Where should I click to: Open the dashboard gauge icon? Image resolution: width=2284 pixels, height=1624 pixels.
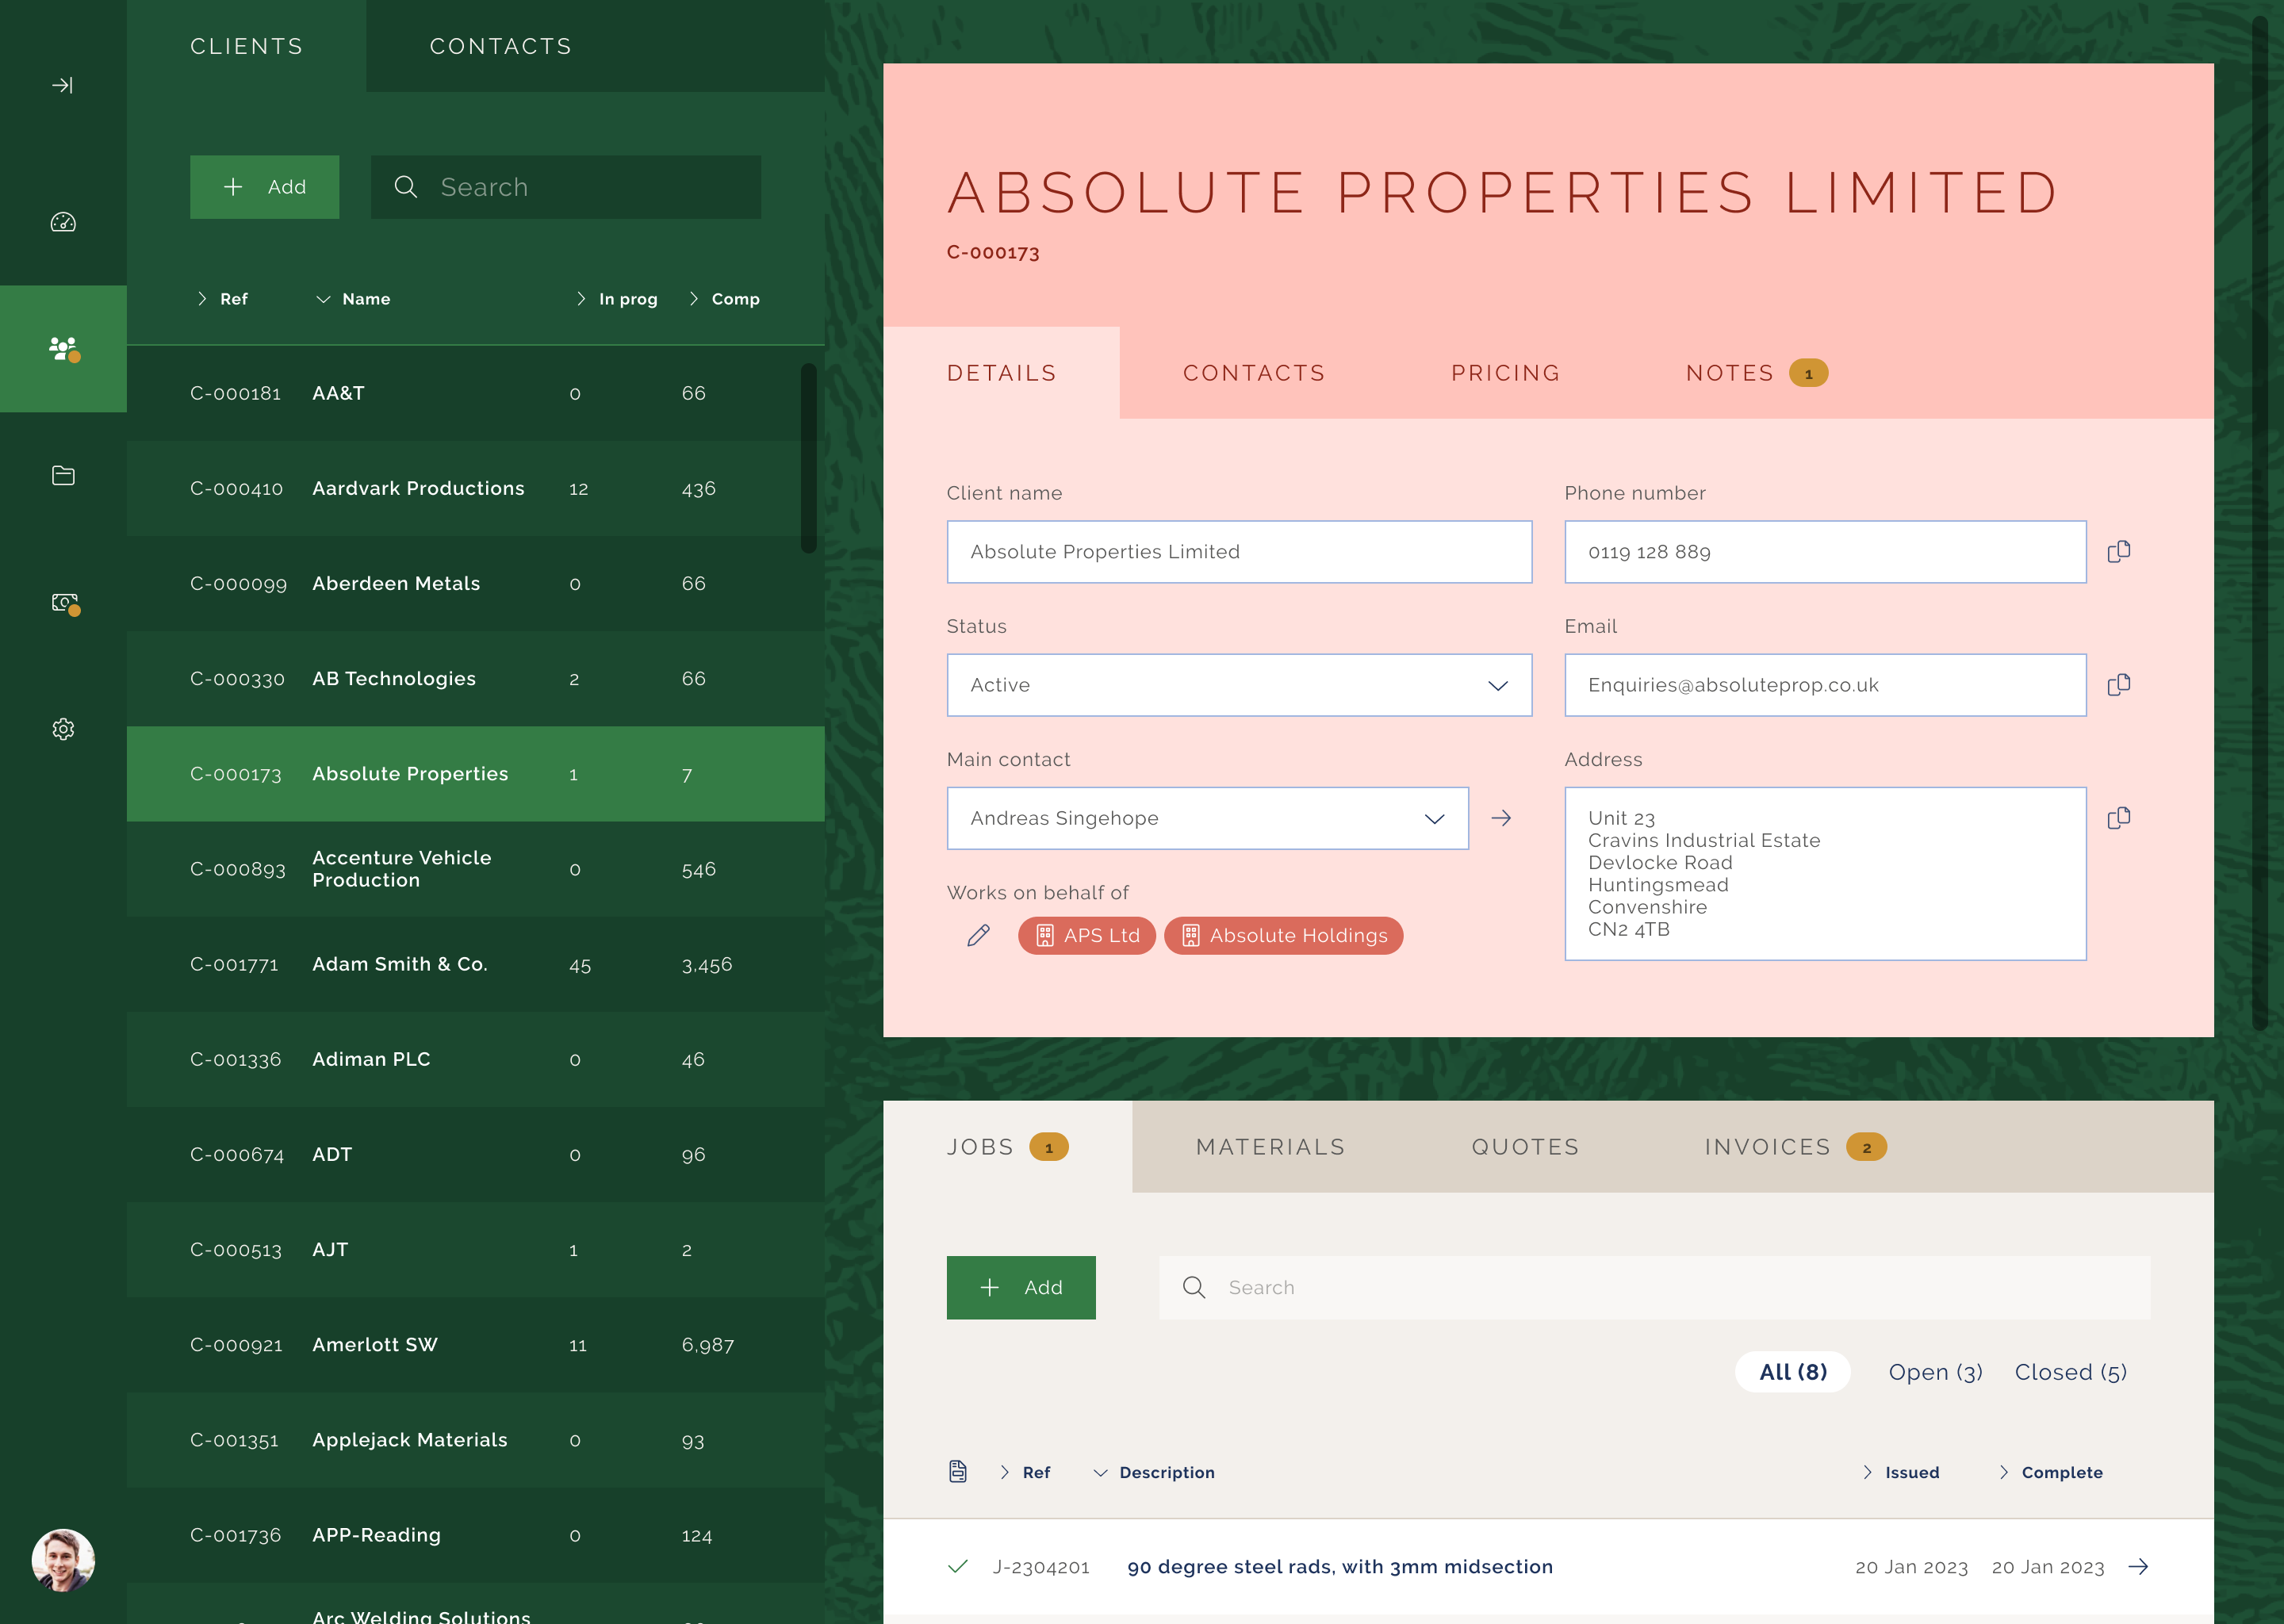coord(63,222)
